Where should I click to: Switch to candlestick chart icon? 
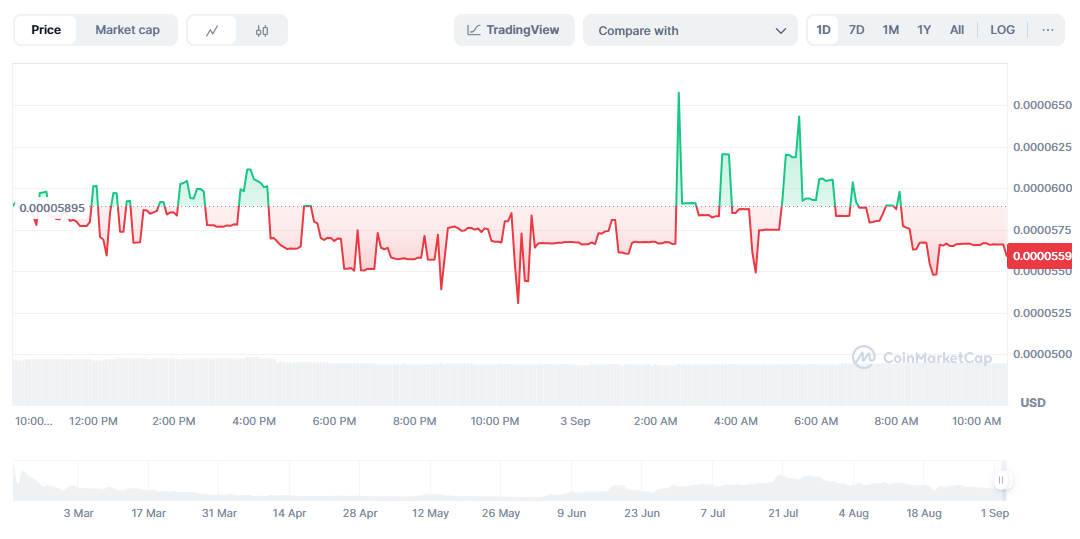(x=262, y=30)
